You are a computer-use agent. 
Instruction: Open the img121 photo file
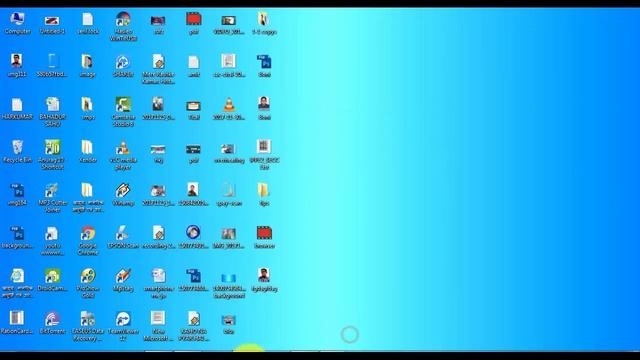click(17, 66)
